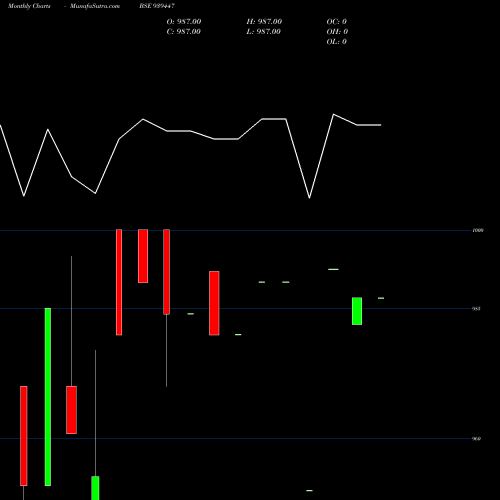500x500 pixels.
Task: Click the 'OL: 0' readout
Action: (x=336, y=42)
